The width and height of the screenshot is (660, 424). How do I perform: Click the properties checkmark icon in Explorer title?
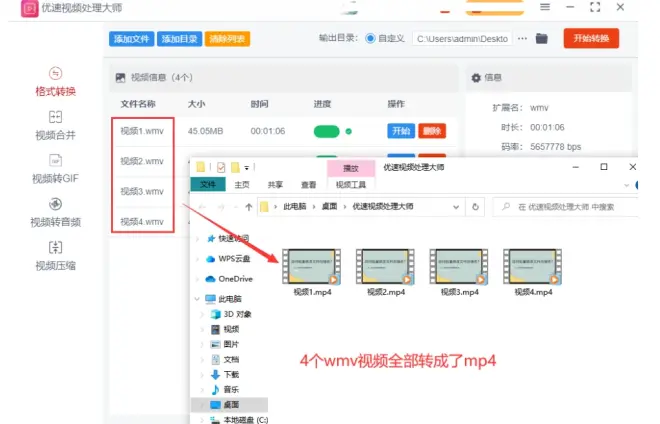221,168
